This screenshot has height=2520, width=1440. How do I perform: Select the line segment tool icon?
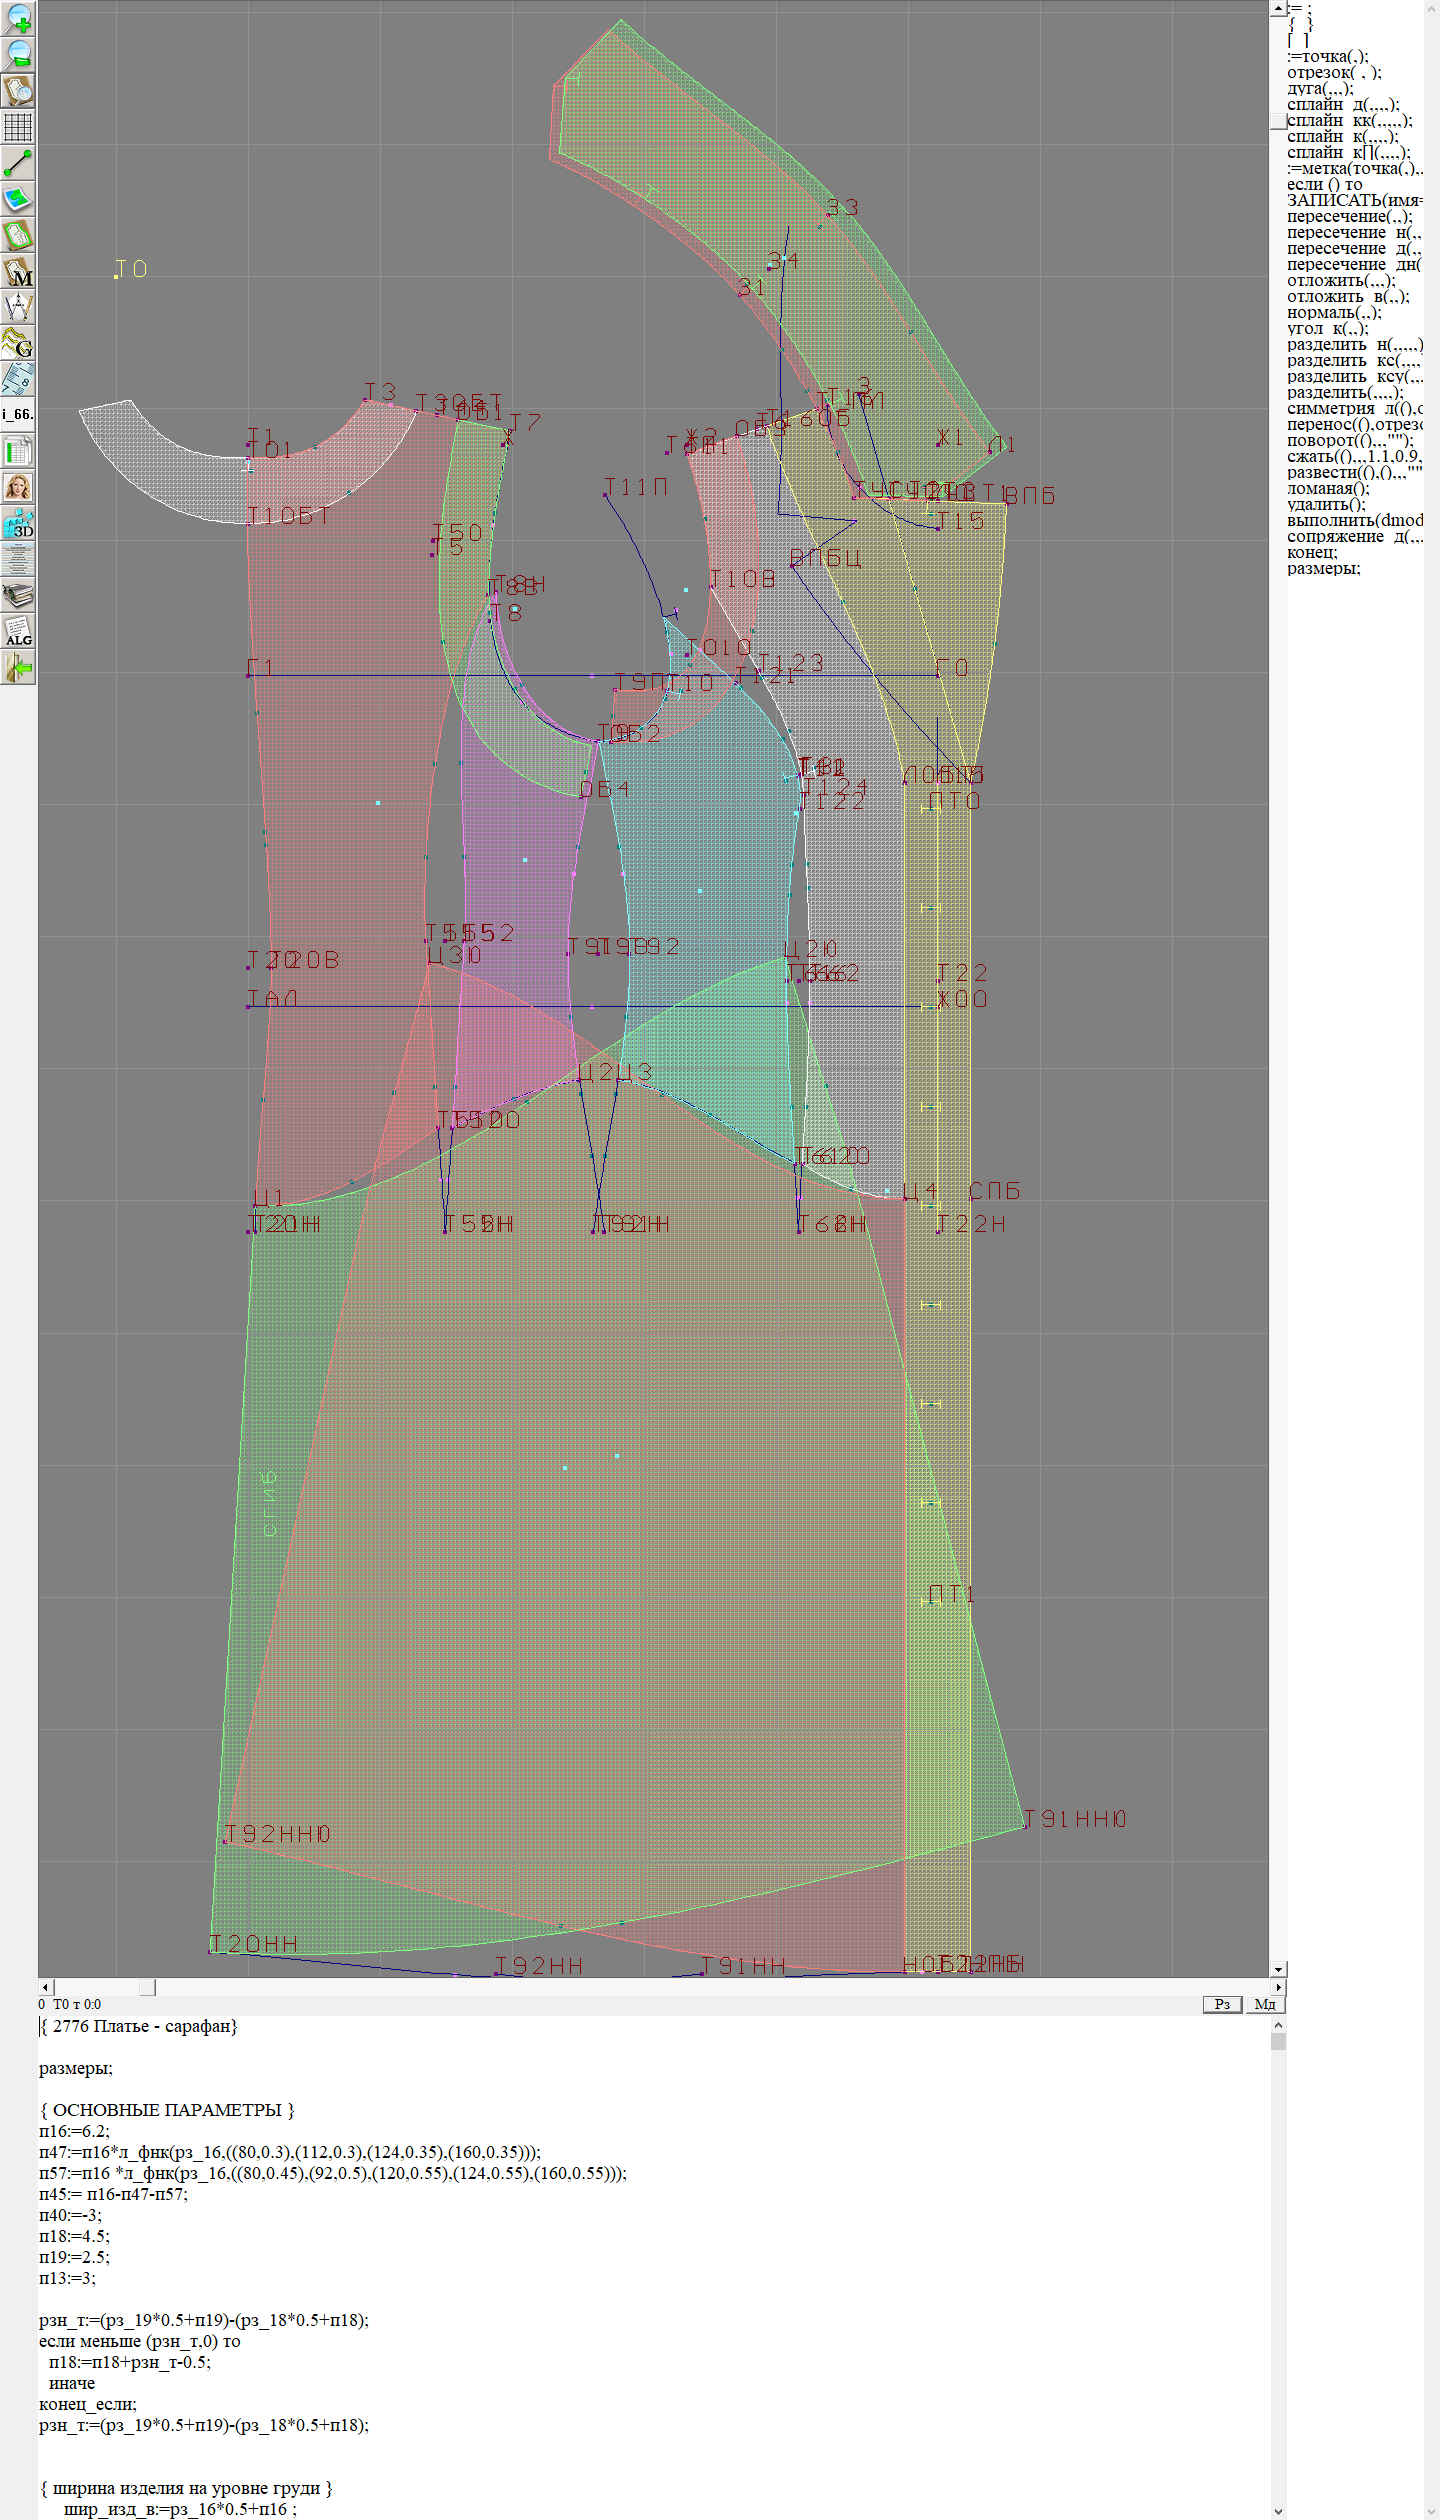[x=18, y=162]
